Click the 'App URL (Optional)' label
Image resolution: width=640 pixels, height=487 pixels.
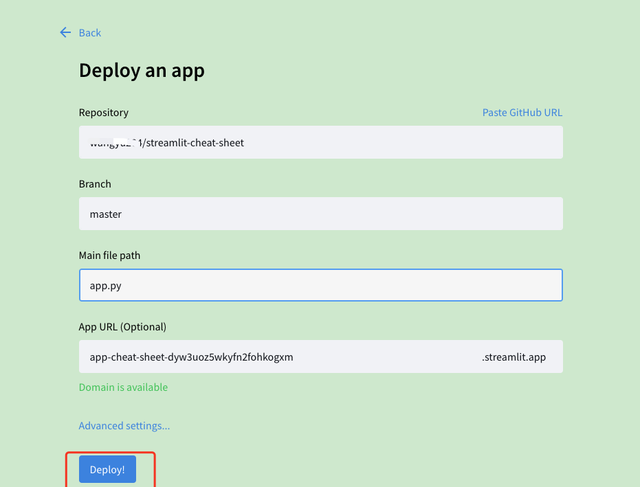(122, 327)
